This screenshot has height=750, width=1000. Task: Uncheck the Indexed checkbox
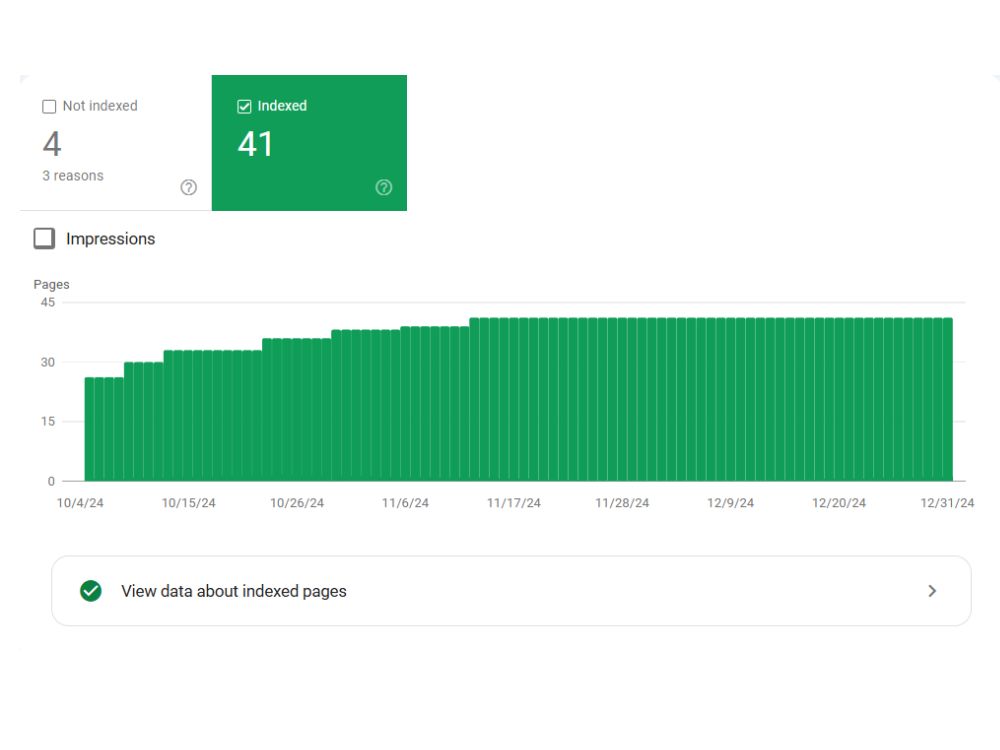244,107
